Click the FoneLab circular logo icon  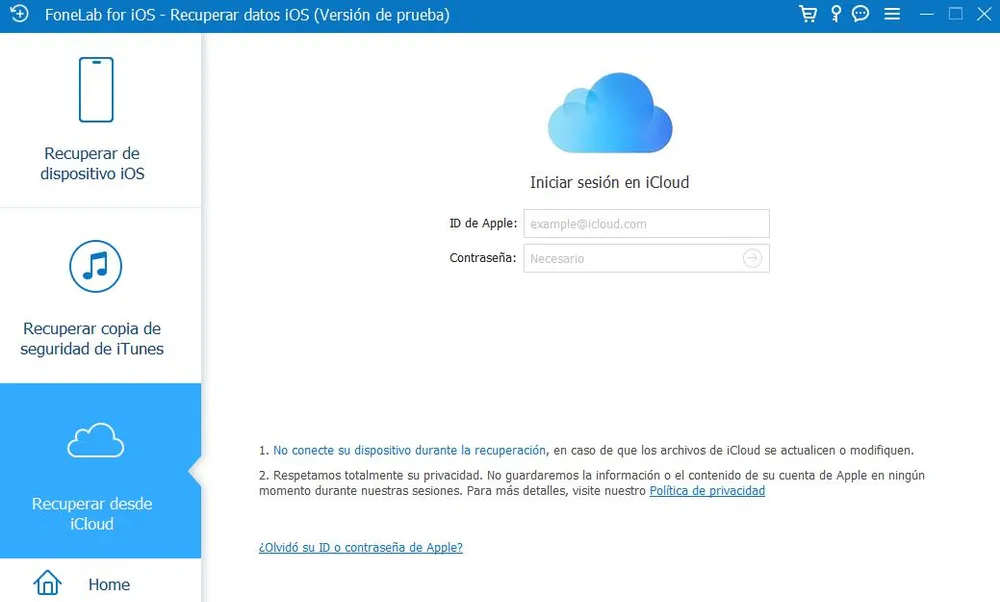click(x=18, y=14)
